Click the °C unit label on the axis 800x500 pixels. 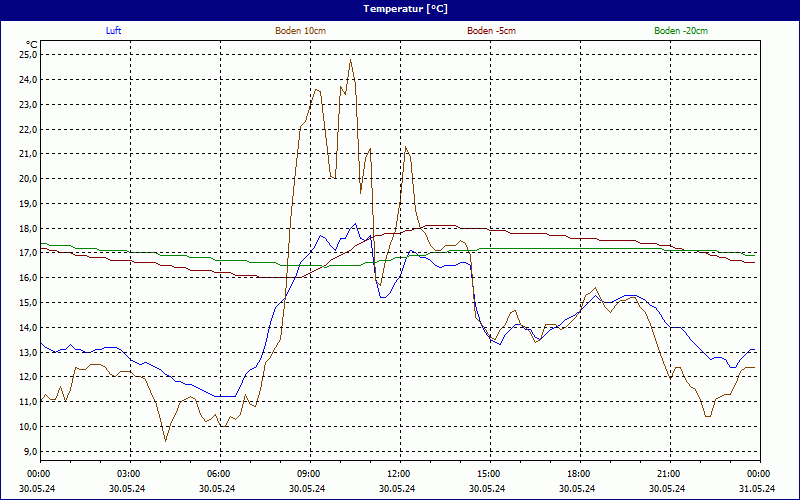31,44
